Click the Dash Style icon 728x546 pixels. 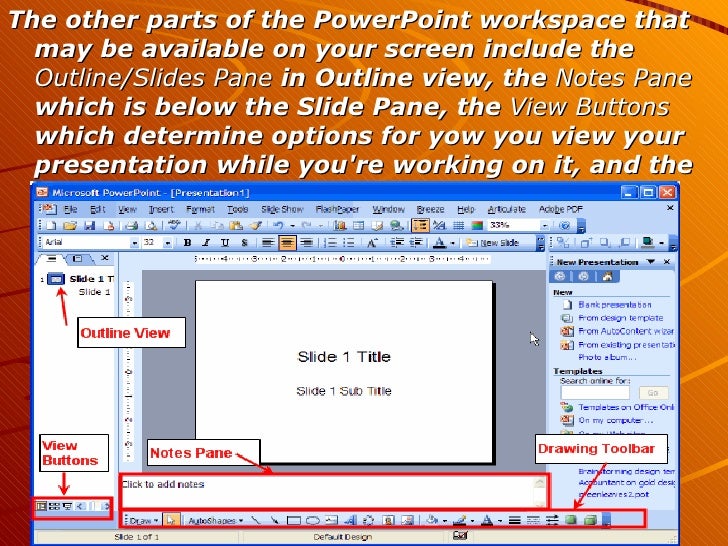(x=533, y=520)
